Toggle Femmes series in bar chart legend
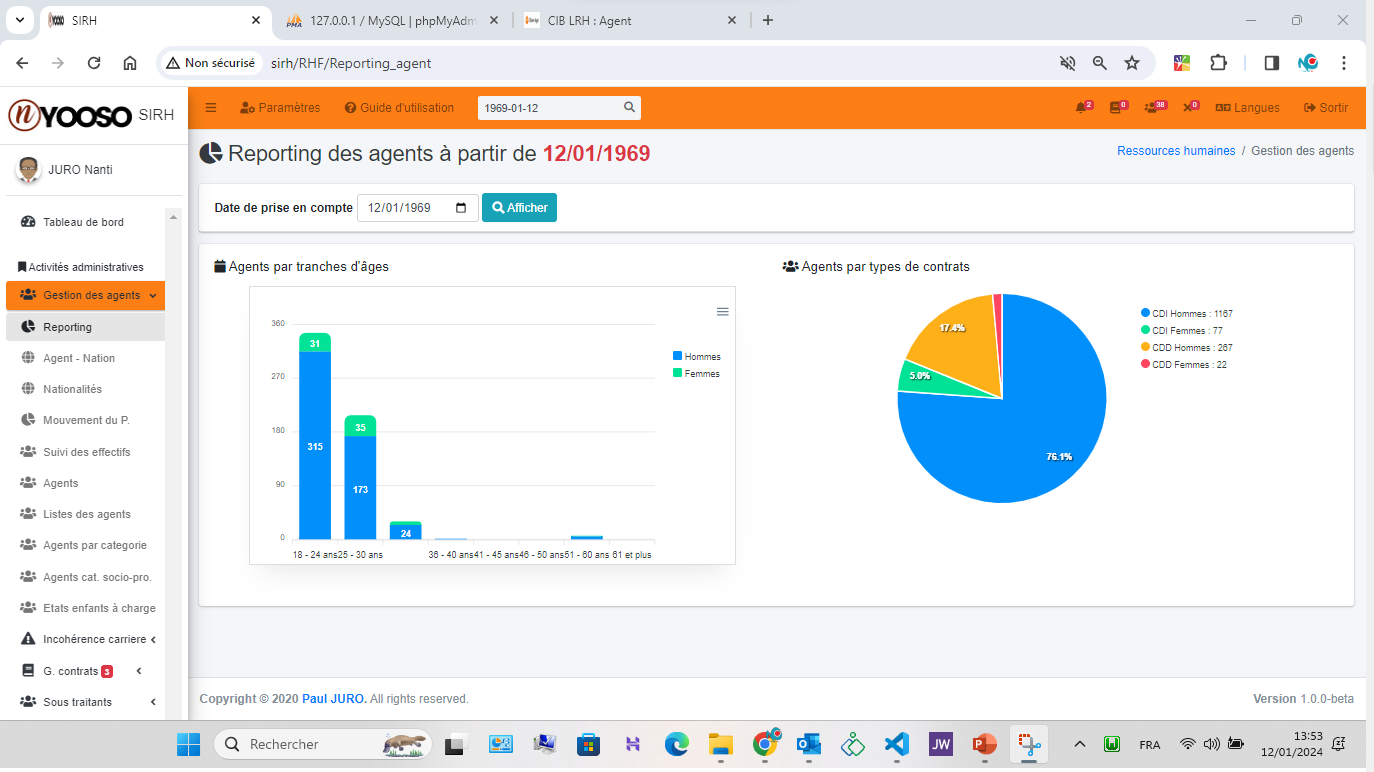The width and height of the screenshot is (1374, 772). [x=696, y=374]
